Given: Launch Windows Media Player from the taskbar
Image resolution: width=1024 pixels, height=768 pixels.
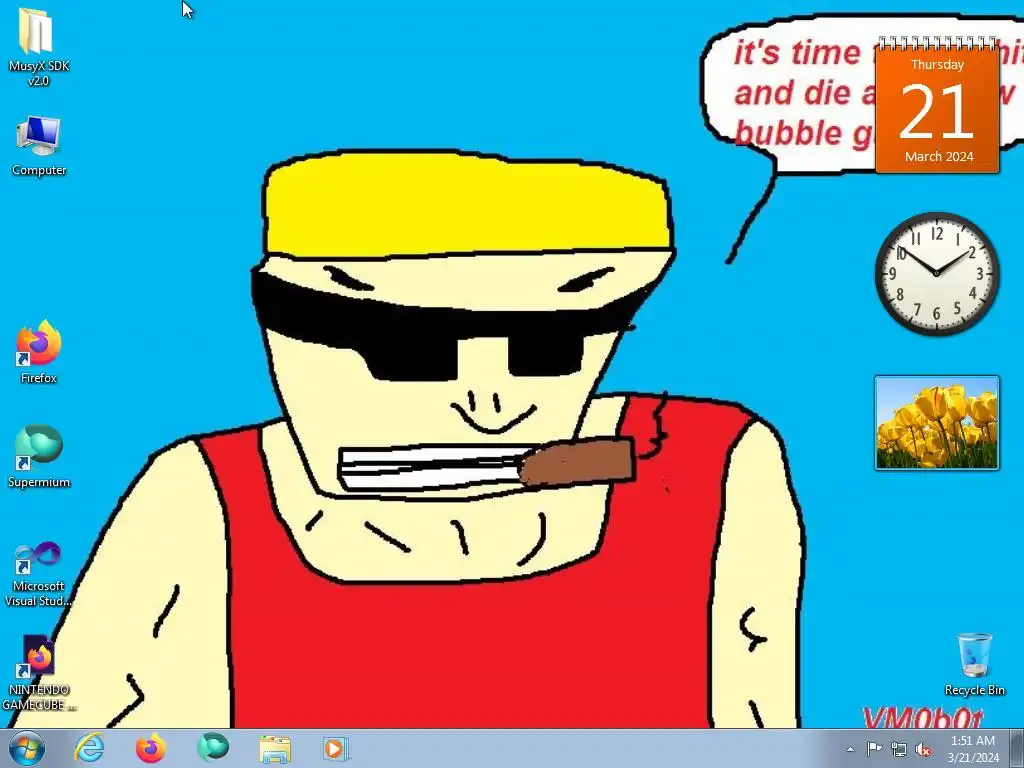Looking at the screenshot, I should click(336, 748).
